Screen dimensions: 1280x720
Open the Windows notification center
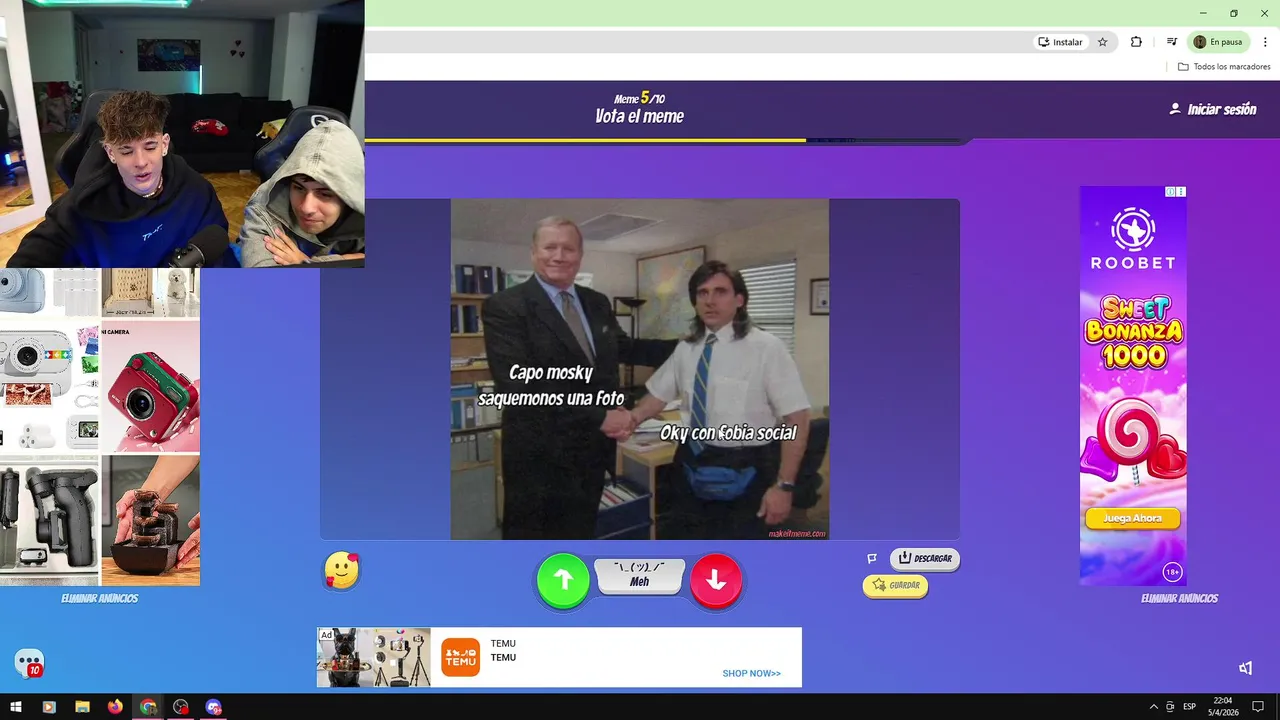(x=1258, y=707)
